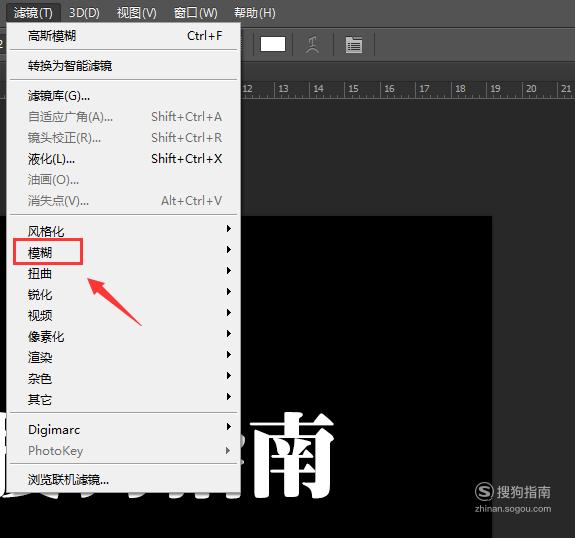This screenshot has height=538, width=575.
Task: Expand the 杂色 submenu
Action: click(x=124, y=378)
